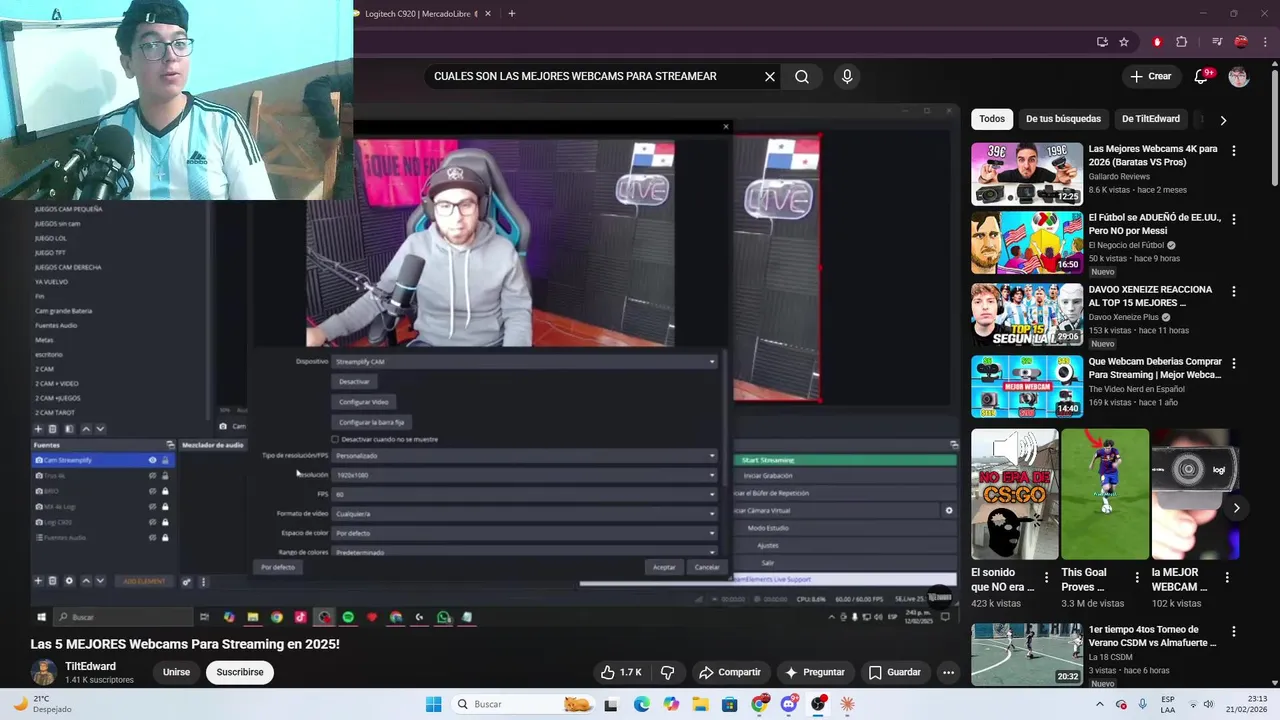
Task: Click add source plus icon in OBS video
Action: coord(38,581)
